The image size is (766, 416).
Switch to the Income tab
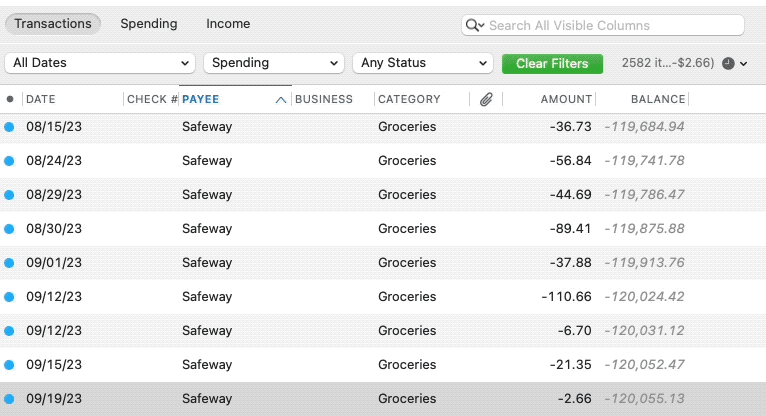pyautogui.click(x=228, y=23)
